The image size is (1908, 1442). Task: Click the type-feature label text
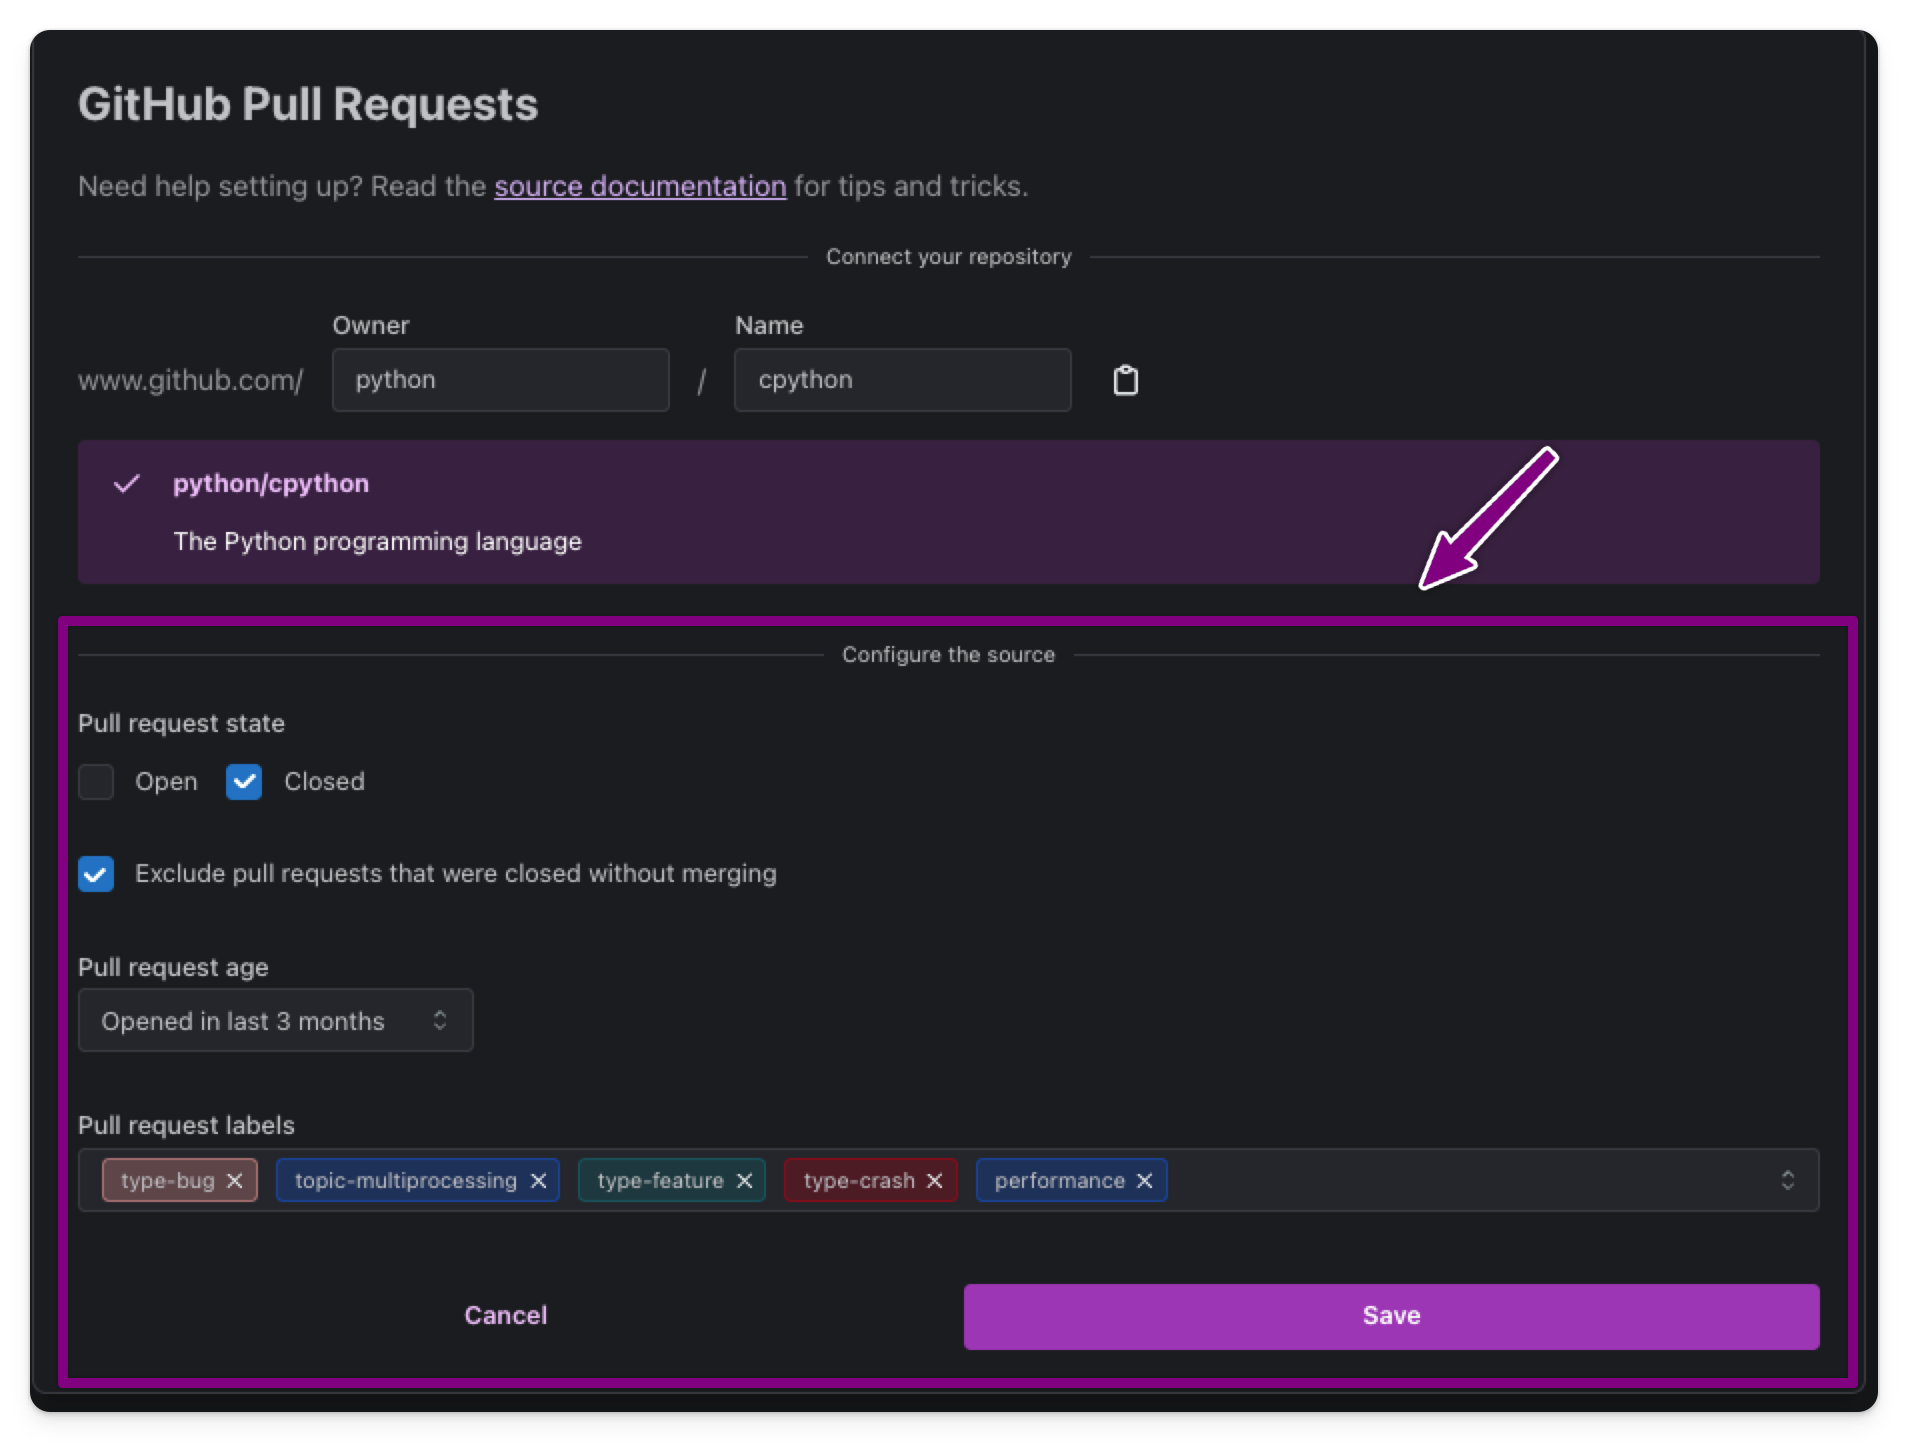tap(660, 1181)
